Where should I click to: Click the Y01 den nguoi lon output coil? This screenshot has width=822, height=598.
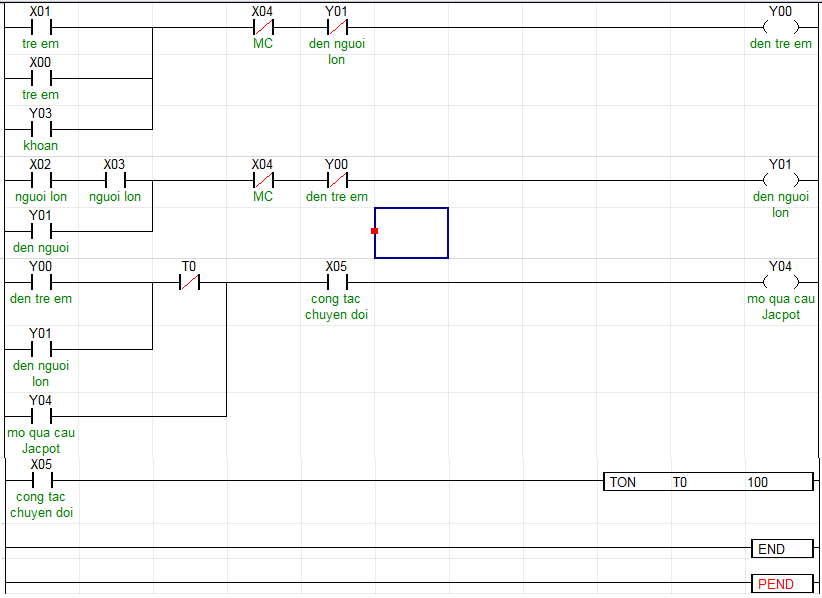[x=780, y=180]
